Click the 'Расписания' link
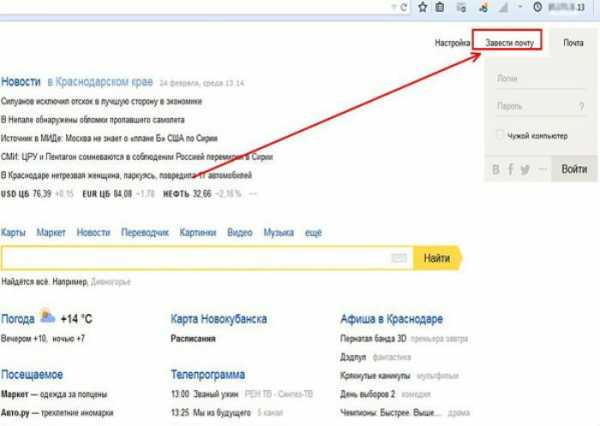600x426 pixels. (x=193, y=339)
